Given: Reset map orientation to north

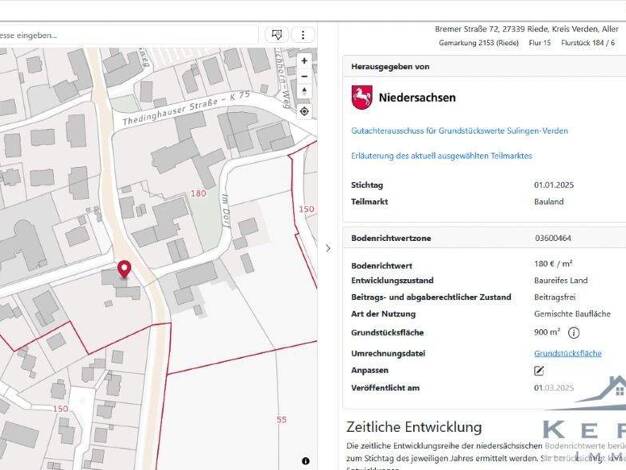Looking at the screenshot, I should tap(304, 93).
